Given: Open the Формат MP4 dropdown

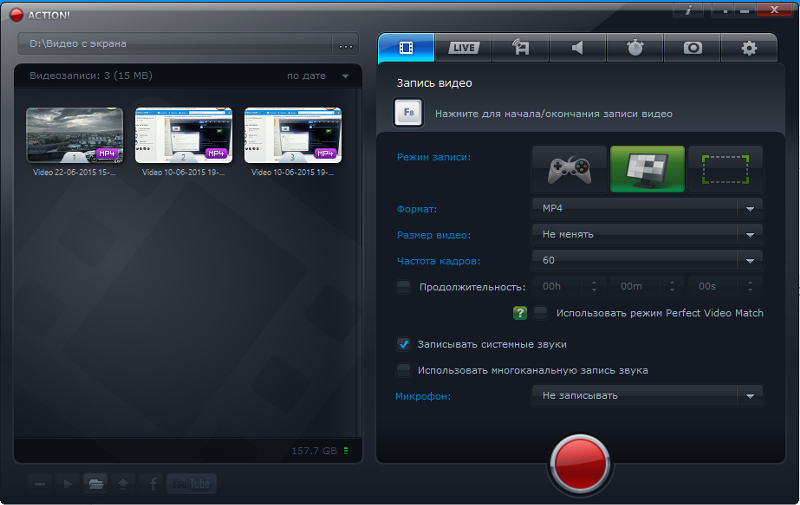Looking at the screenshot, I should (x=647, y=208).
